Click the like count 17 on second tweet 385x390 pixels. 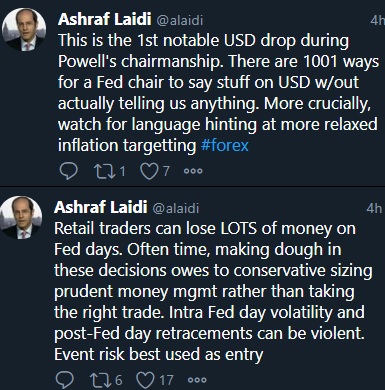click(x=166, y=380)
